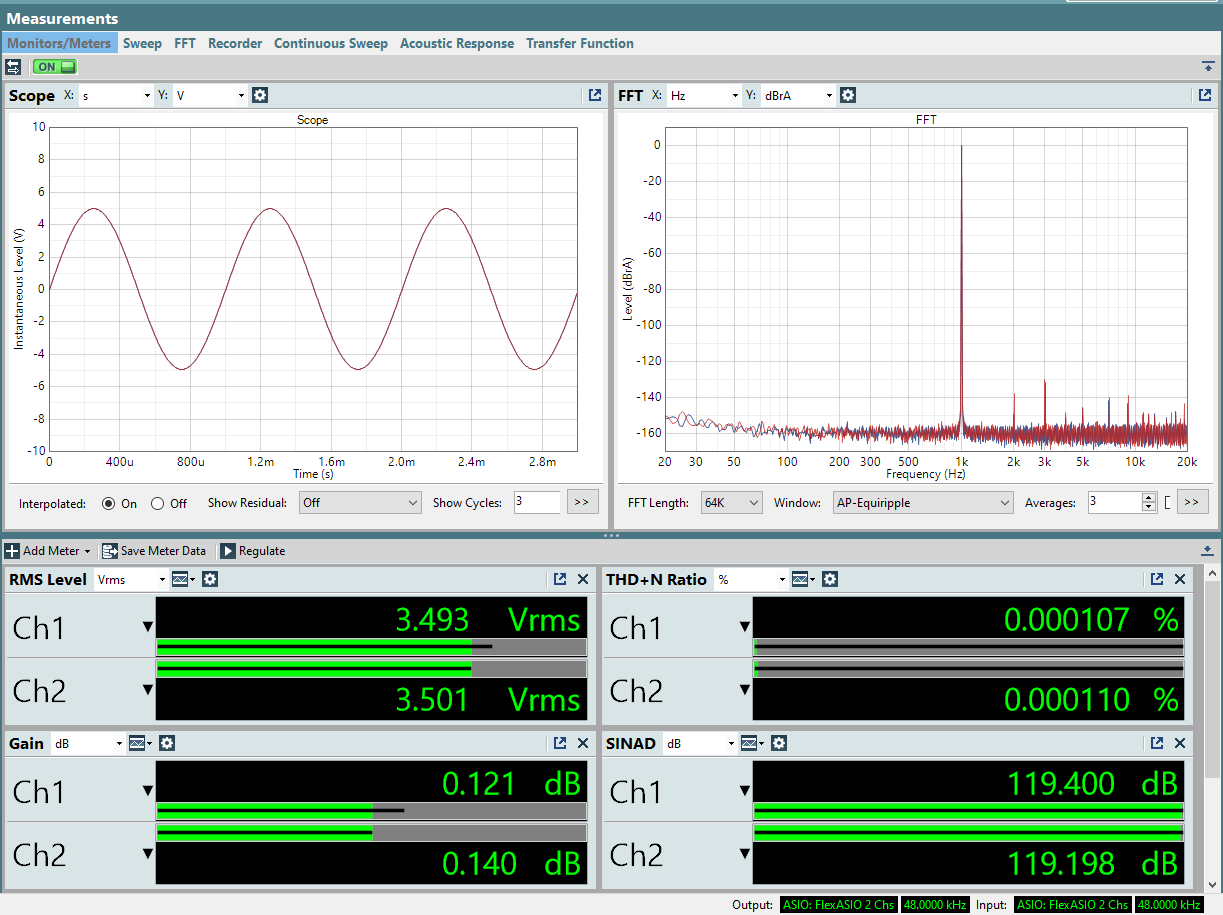Close the RMS Level meter
The height and width of the screenshot is (915, 1223).
[584, 579]
